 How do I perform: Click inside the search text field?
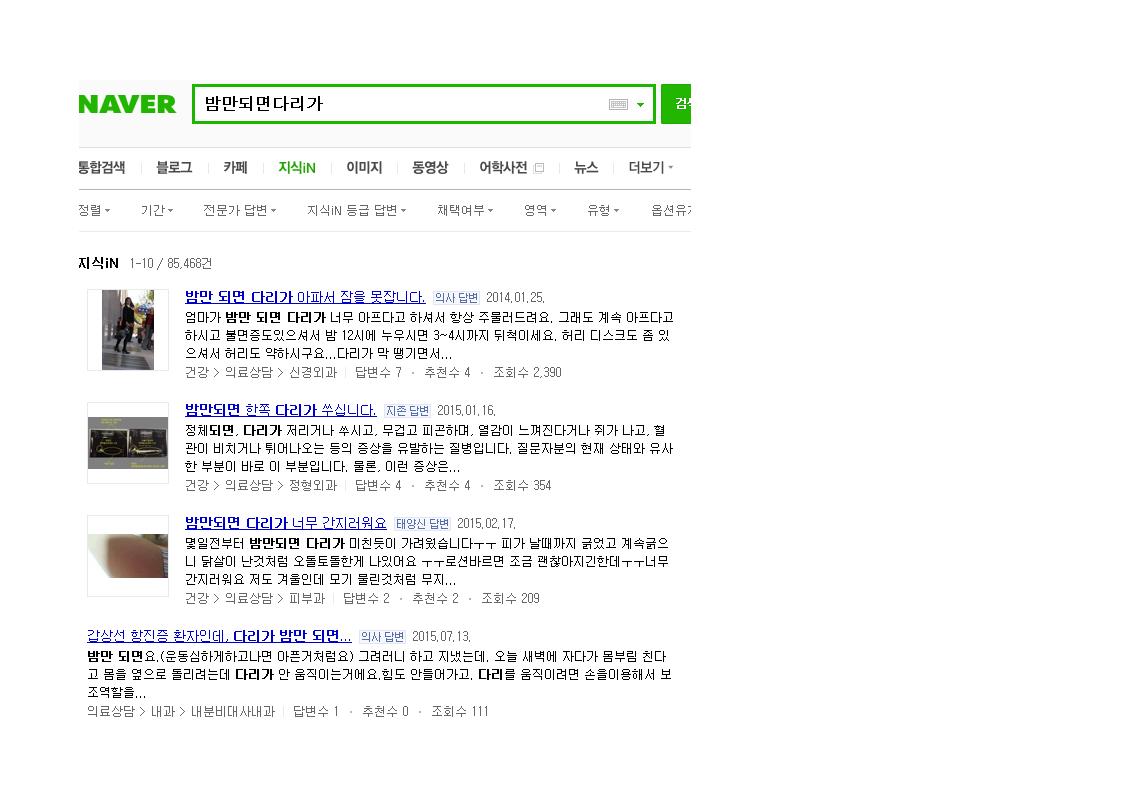tap(400, 104)
